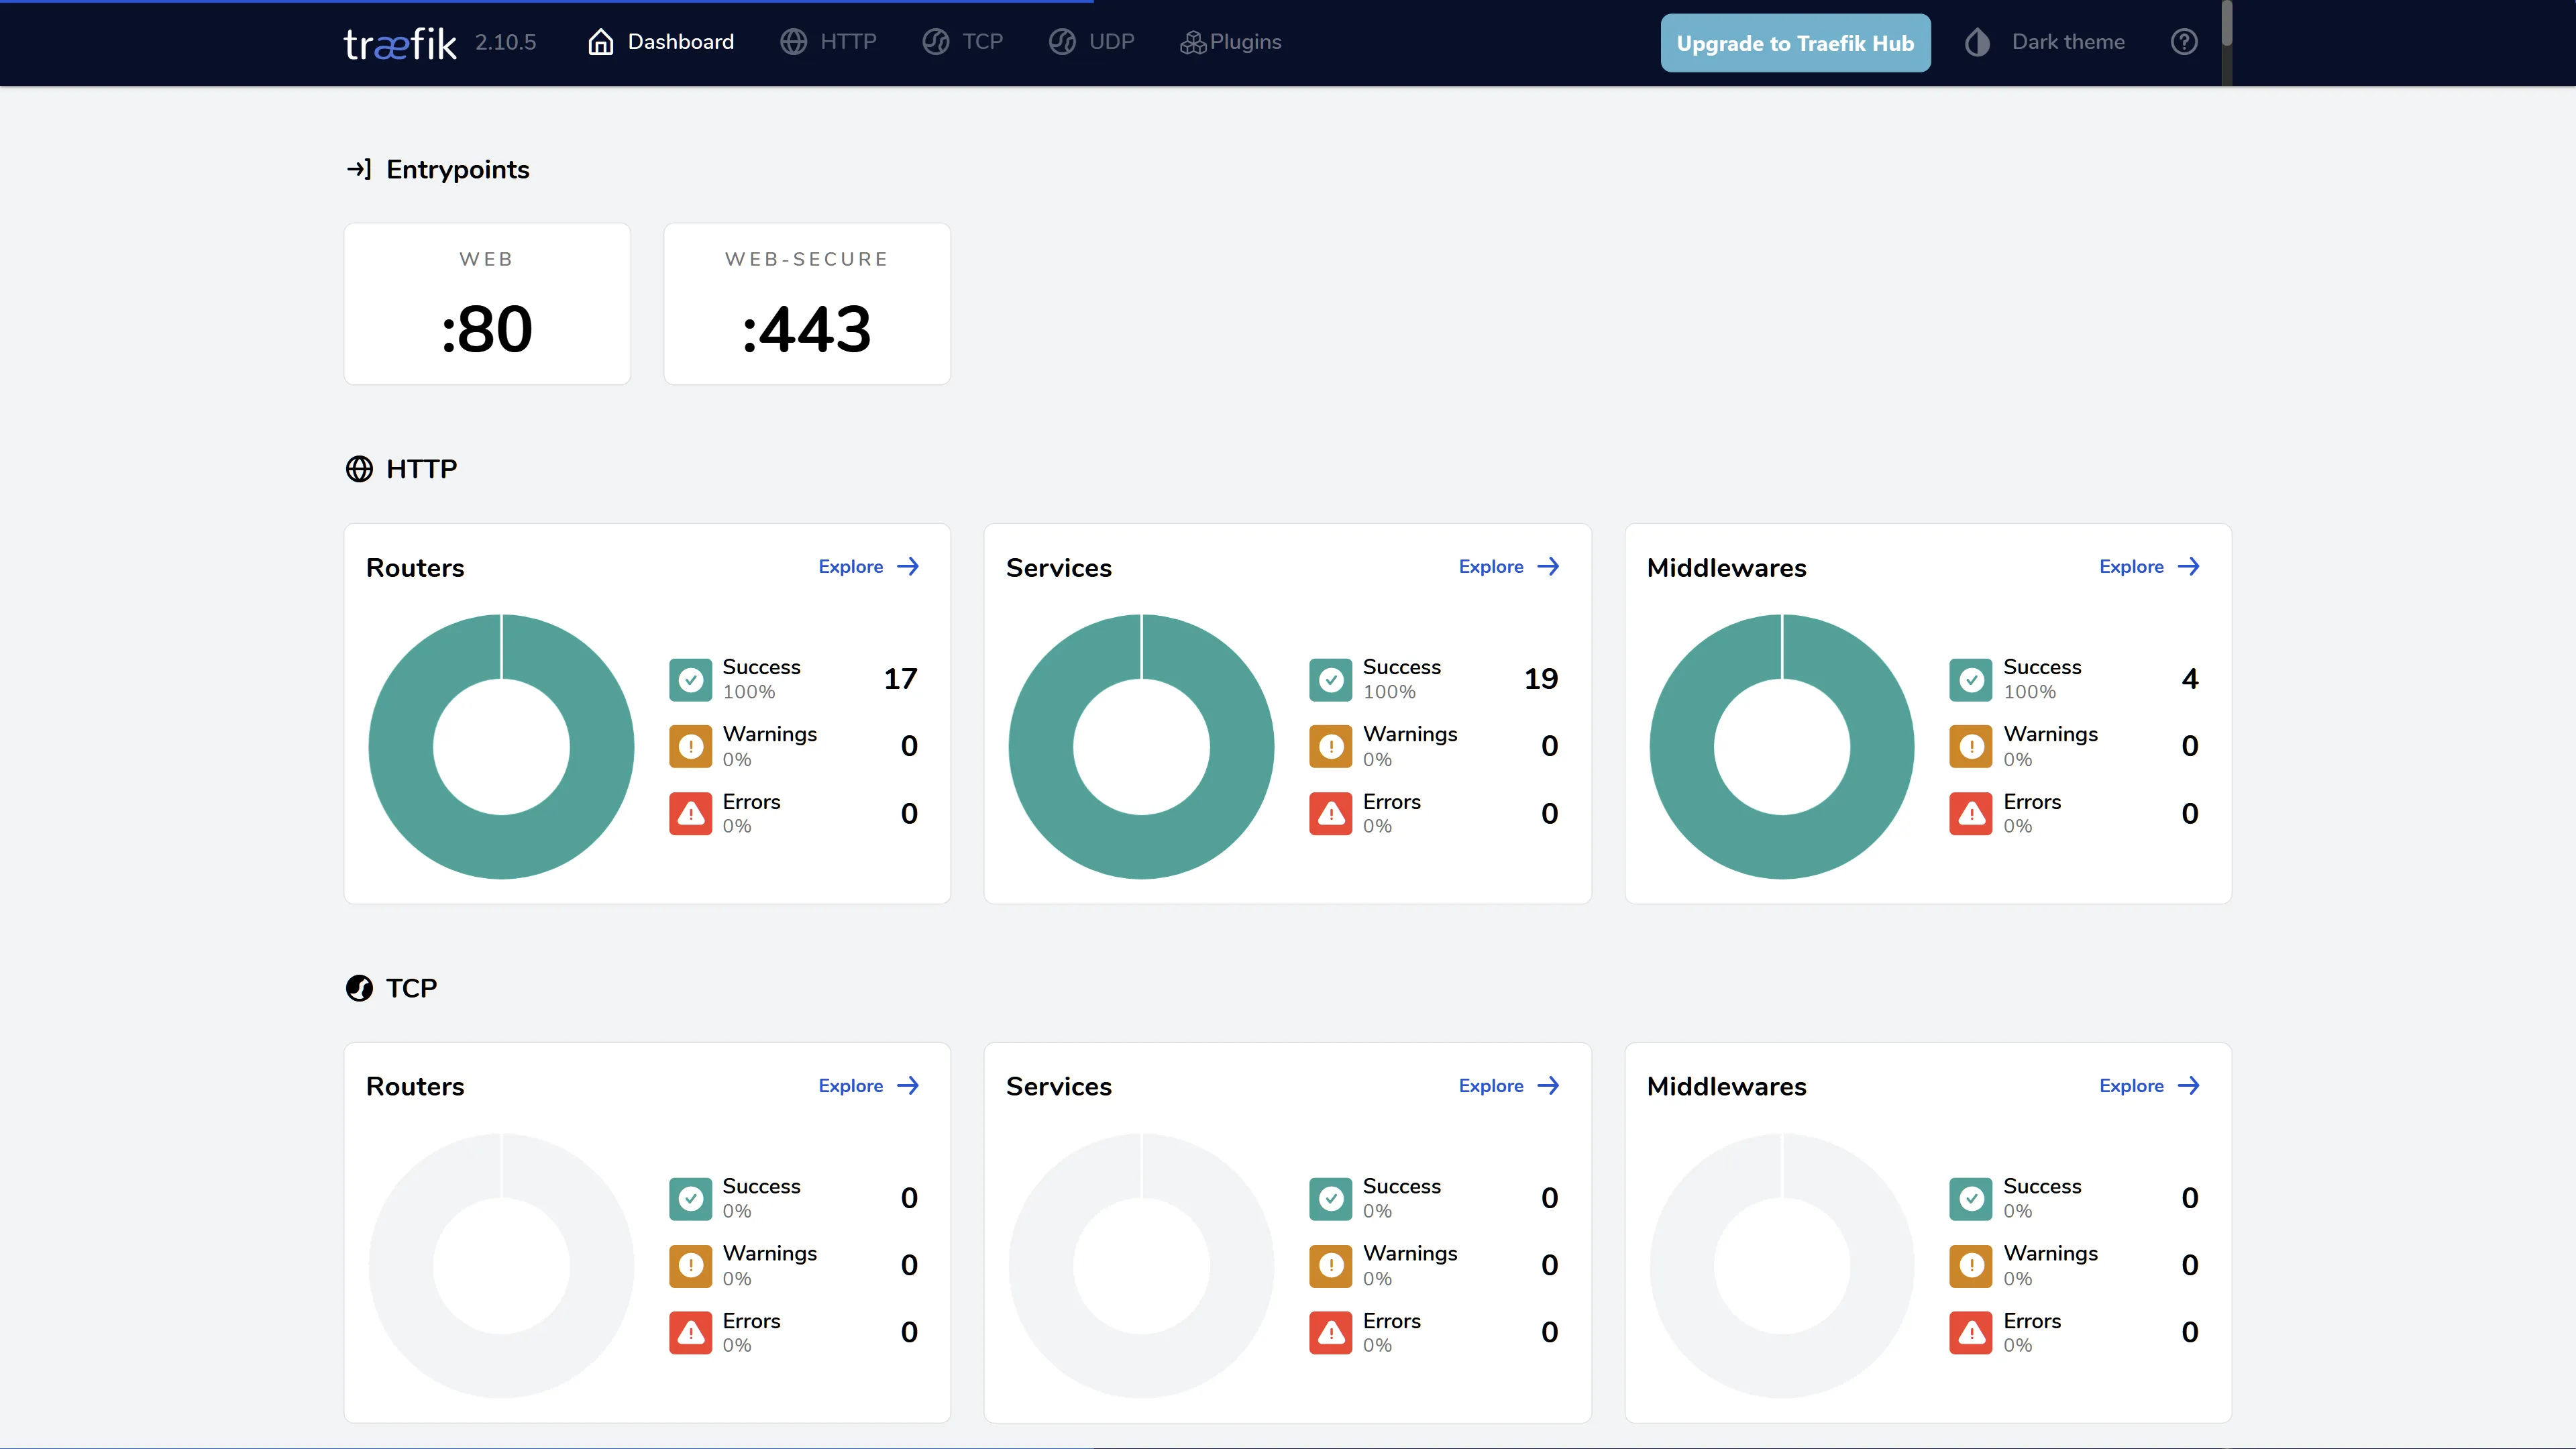Explore HTTP Middlewares
The image size is (2576, 1449).
(x=2149, y=567)
